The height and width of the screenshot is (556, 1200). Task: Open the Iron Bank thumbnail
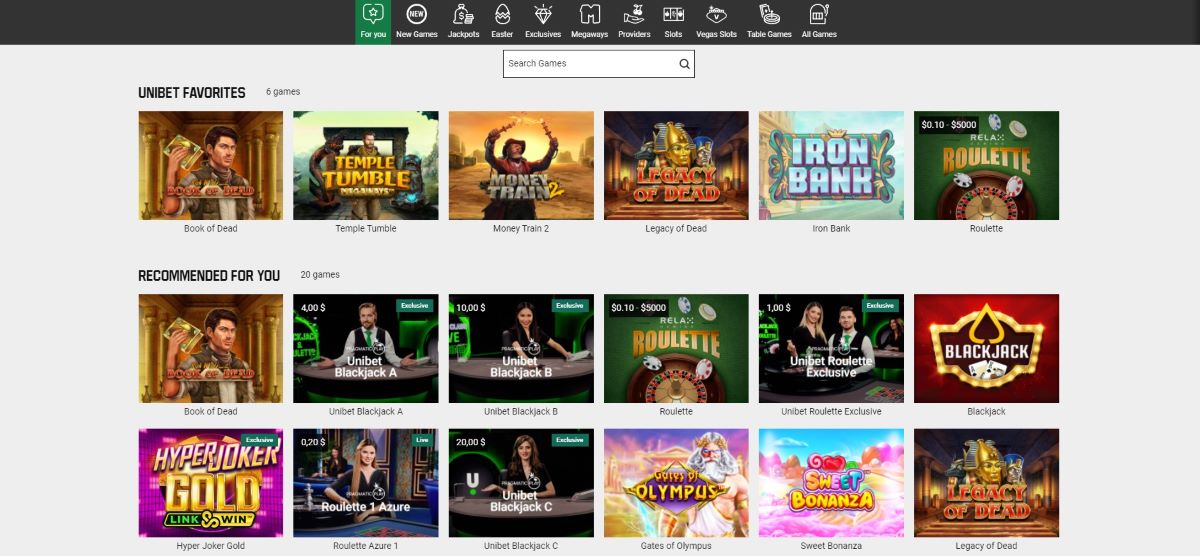(x=831, y=165)
